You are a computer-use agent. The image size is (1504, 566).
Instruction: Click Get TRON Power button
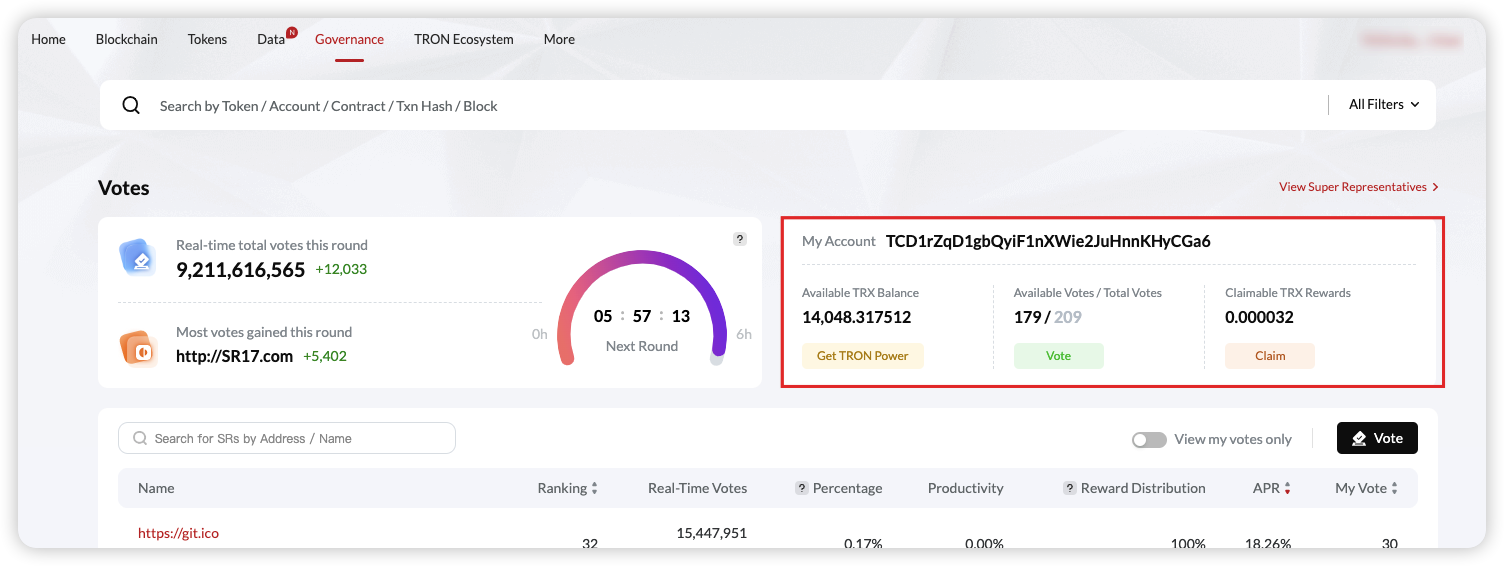point(863,356)
